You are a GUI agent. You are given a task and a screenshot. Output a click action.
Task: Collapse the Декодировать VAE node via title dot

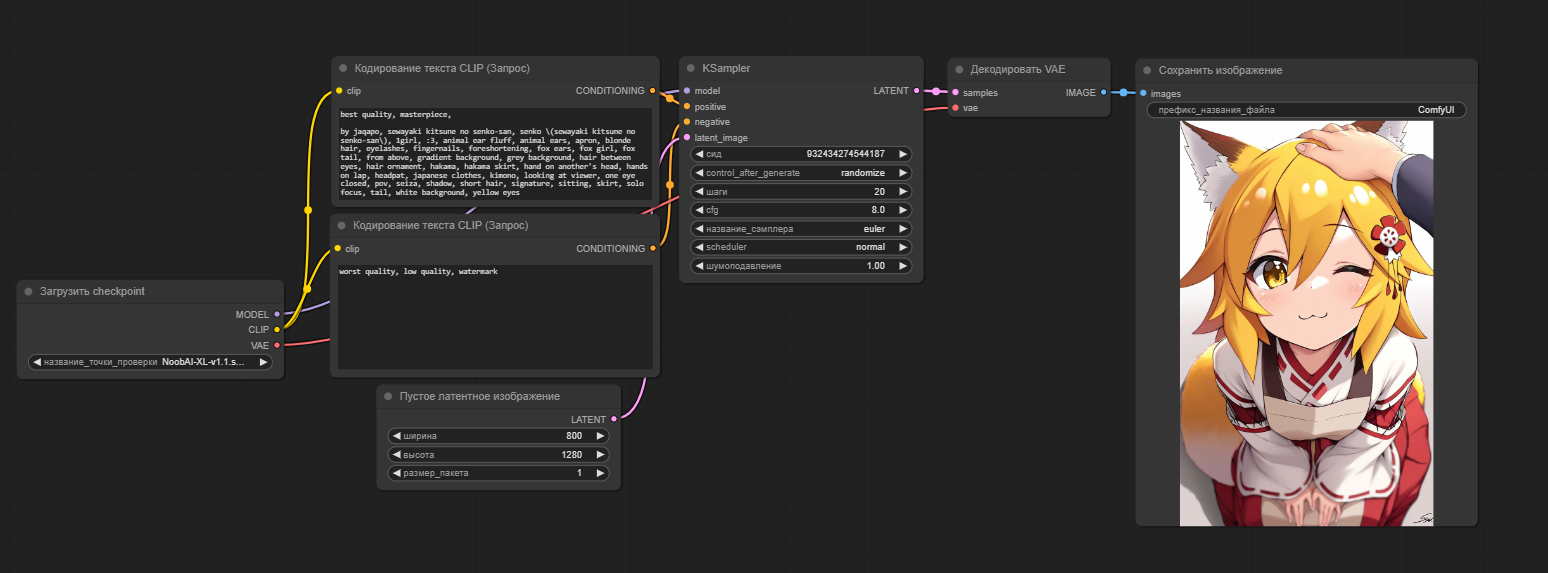[959, 69]
